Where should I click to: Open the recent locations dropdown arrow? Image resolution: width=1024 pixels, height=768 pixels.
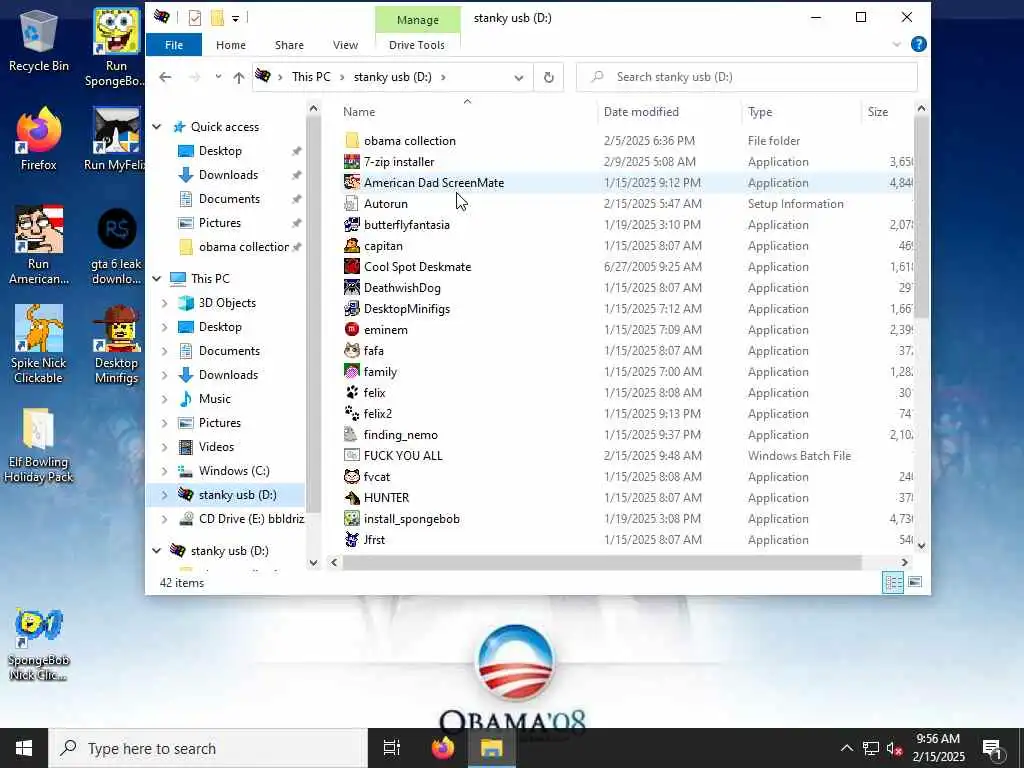[218, 77]
